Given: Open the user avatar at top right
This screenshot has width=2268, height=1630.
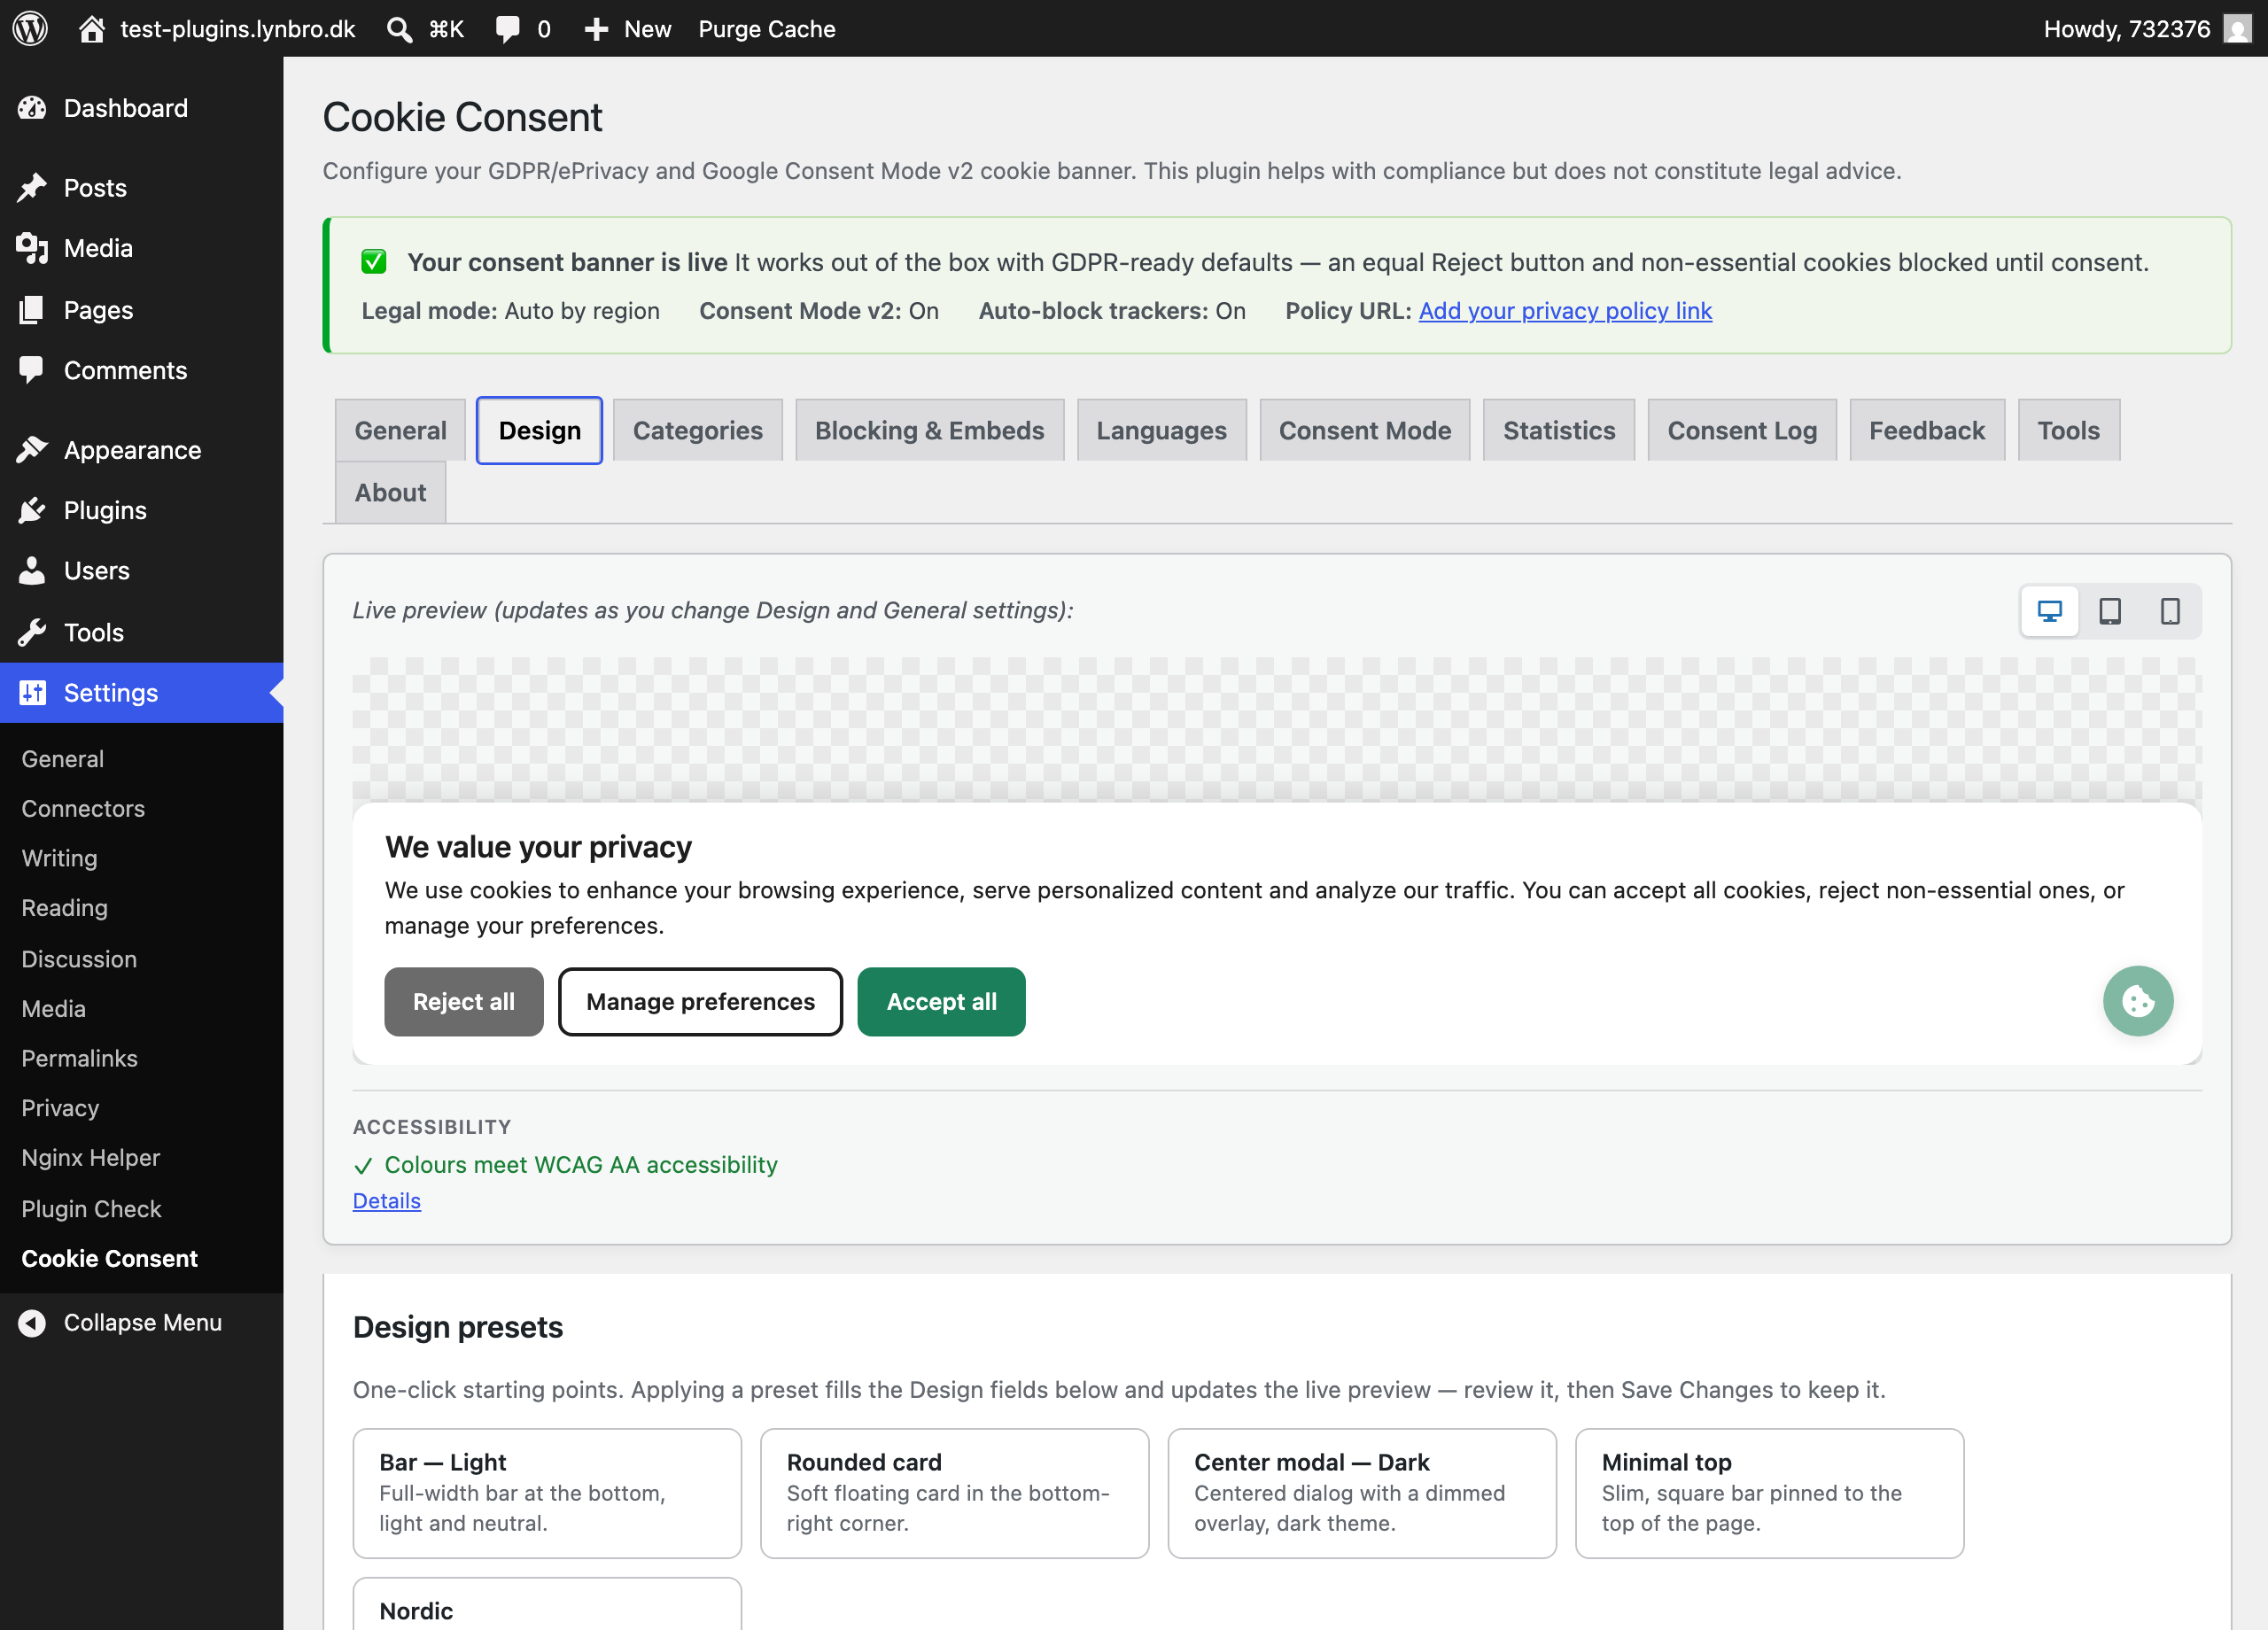Looking at the screenshot, I should click(2237, 29).
